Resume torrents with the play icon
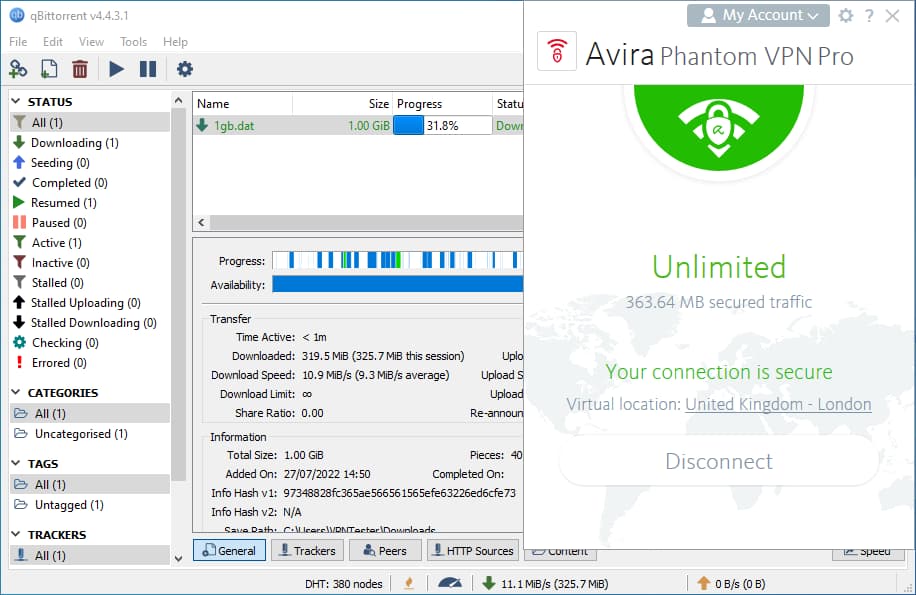The height and width of the screenshot is (595, 916). pos(116,69)
